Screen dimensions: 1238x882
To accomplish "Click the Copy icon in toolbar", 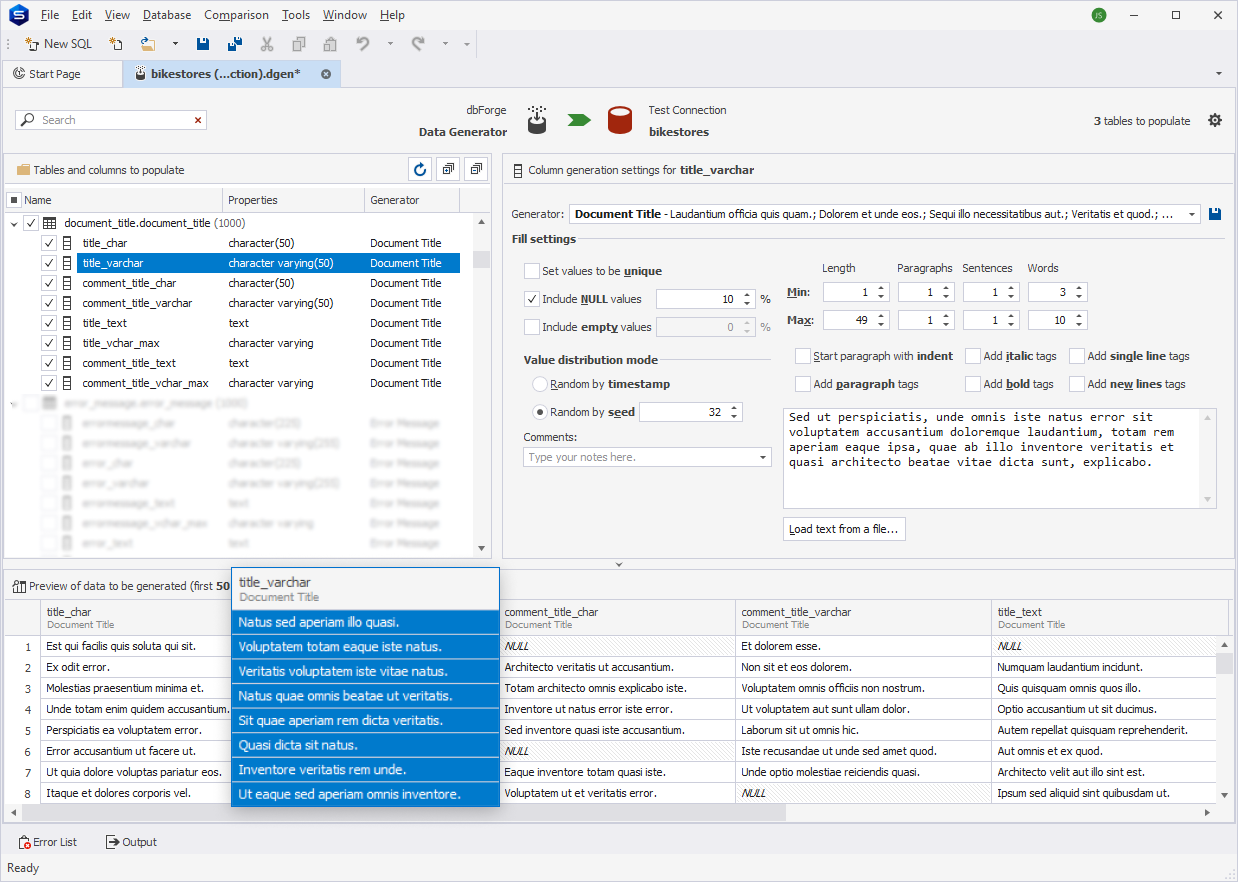I will click(299, 44).
